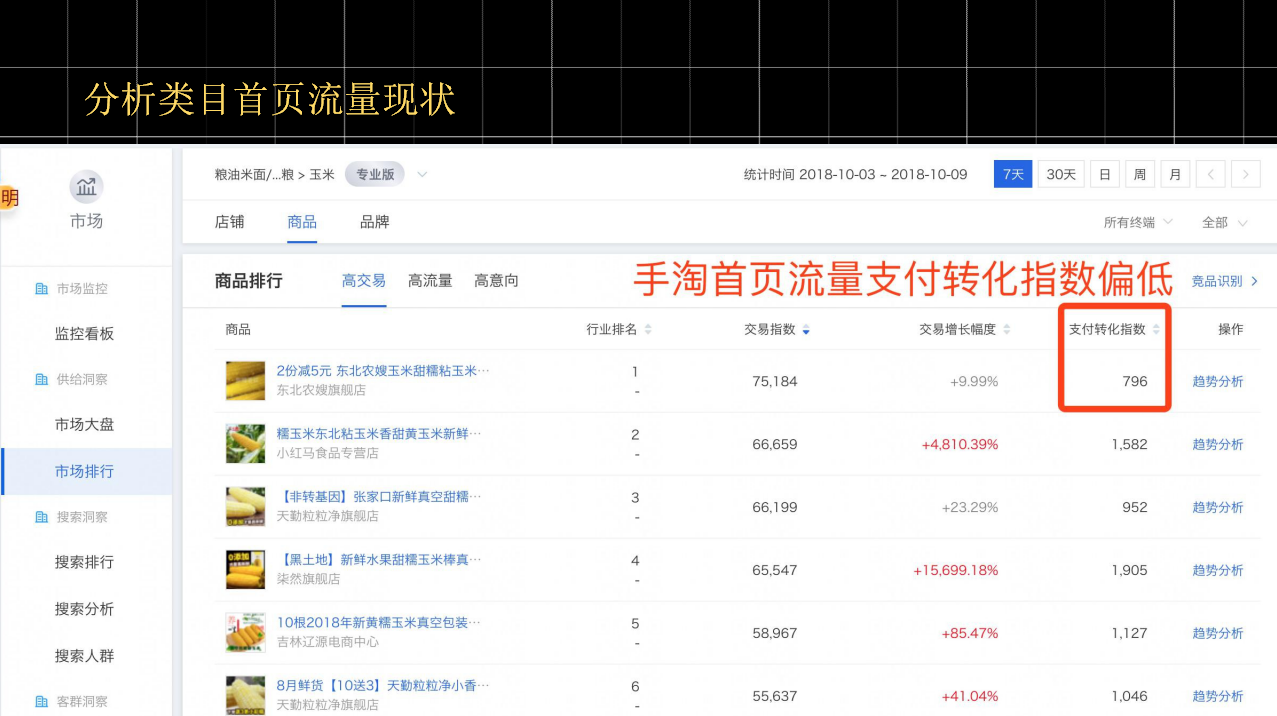This screenshot has height=716, width=1277.
Task: Click the 小红马食品专营店 product thumbnail
Action: pos(246,444)
